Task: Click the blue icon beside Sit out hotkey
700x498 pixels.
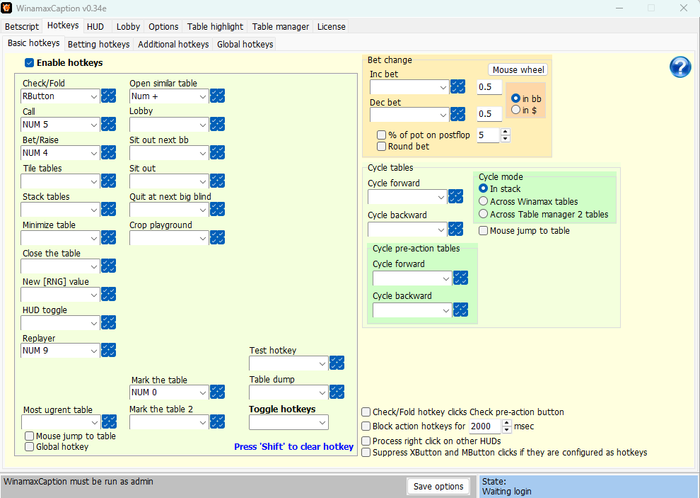Action: [217, 181]
